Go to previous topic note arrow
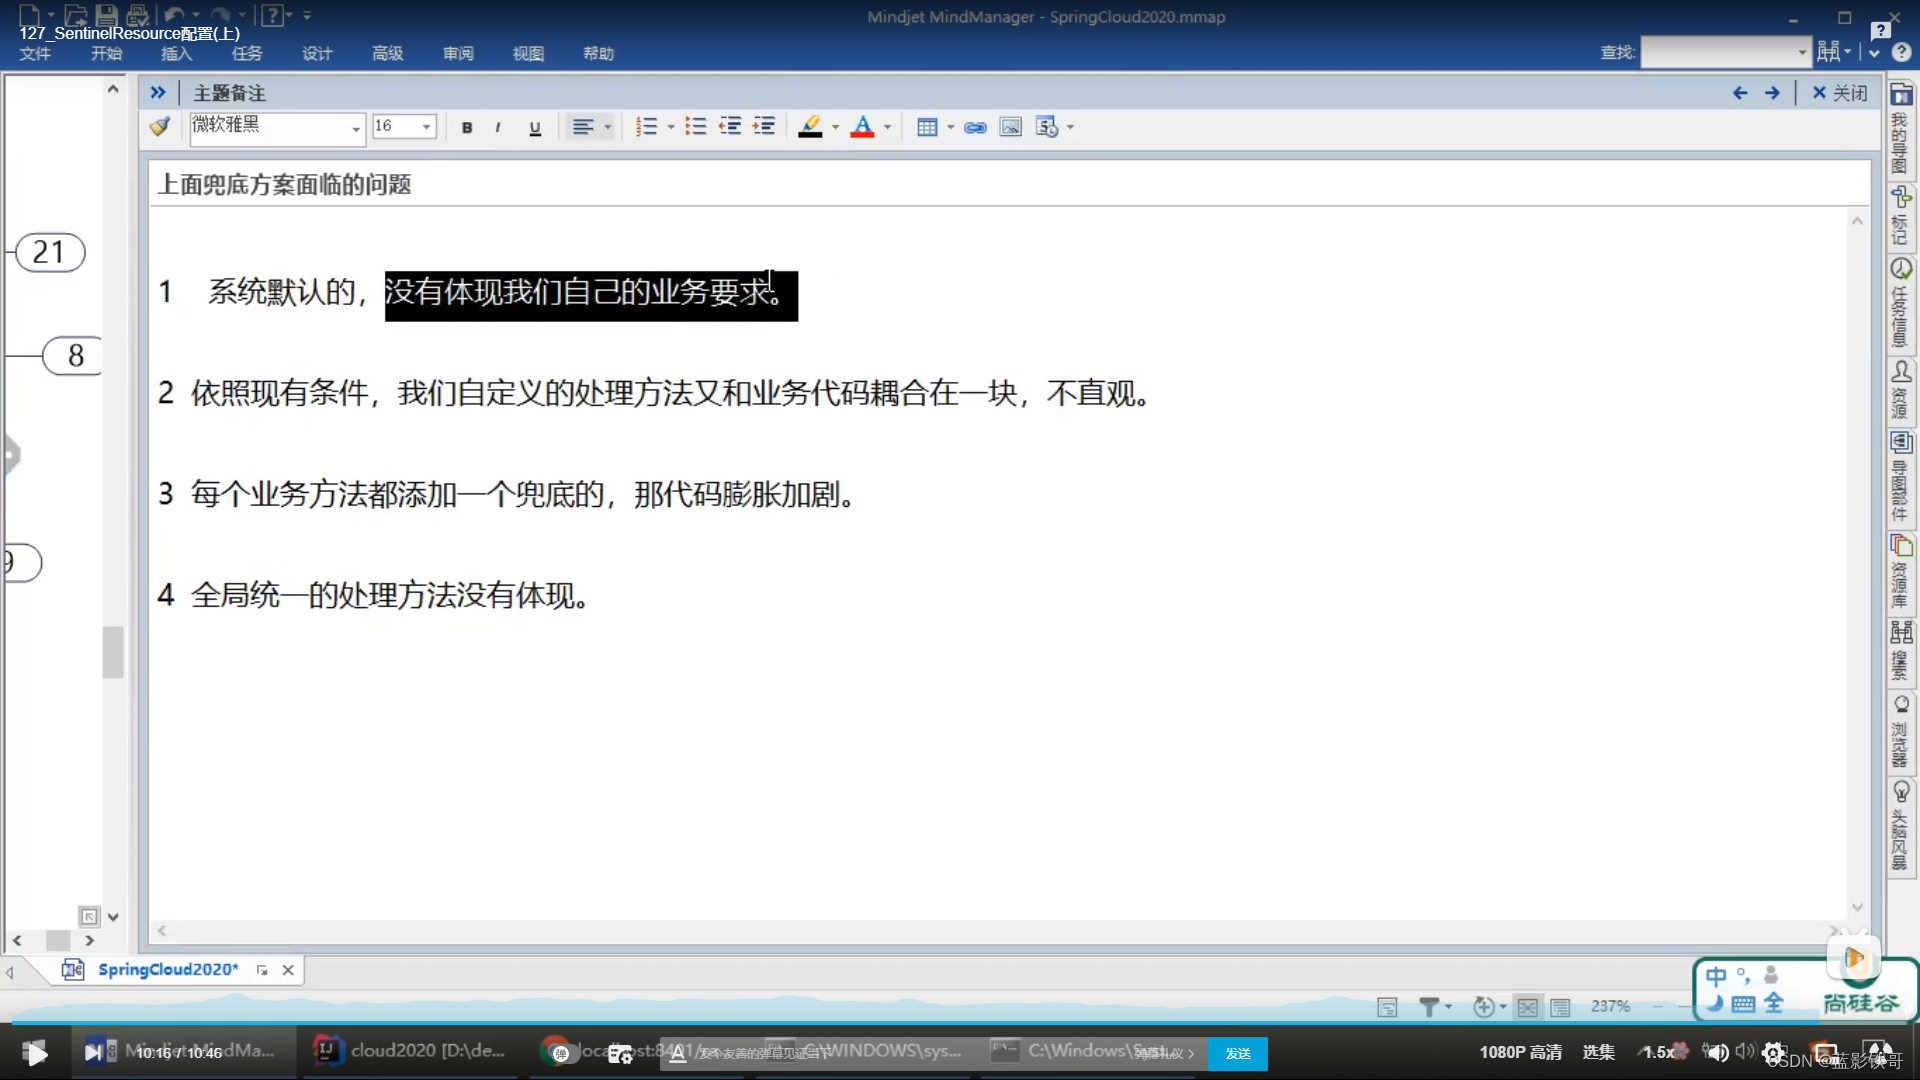This screenshot has width=1920, height=1080. click(1740, 93)
